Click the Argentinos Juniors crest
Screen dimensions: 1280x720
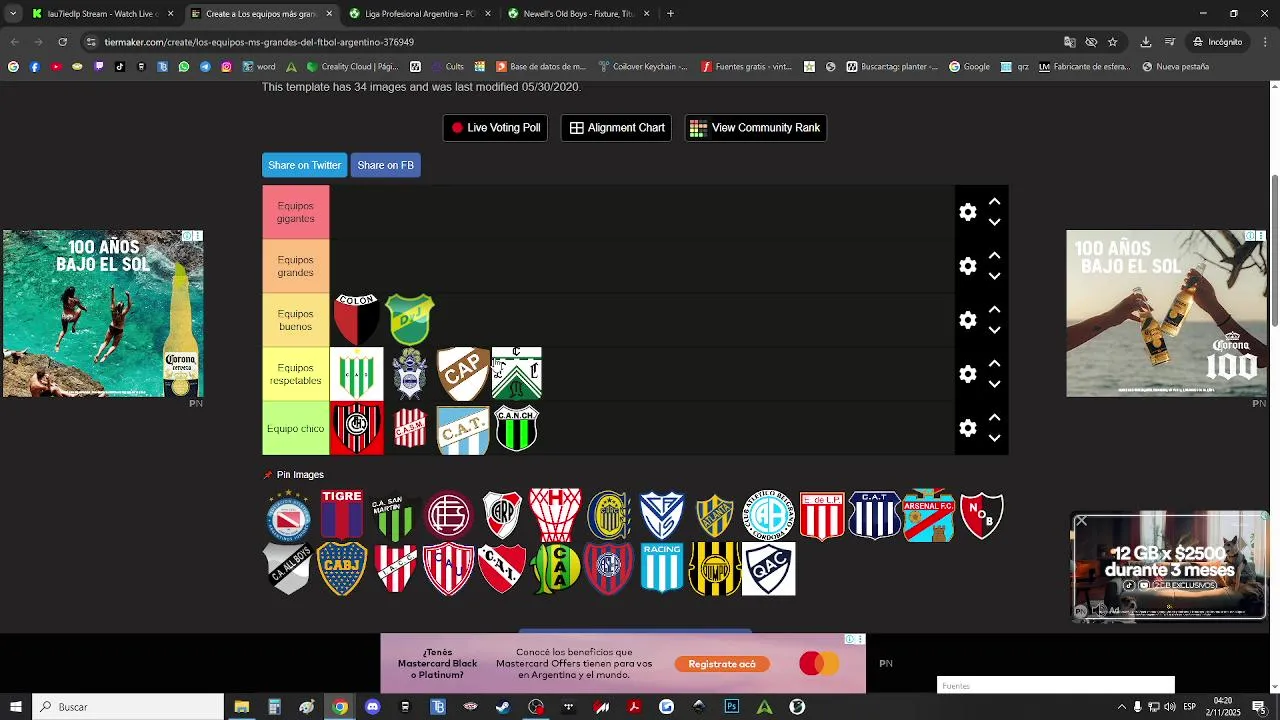click(289, 516)
